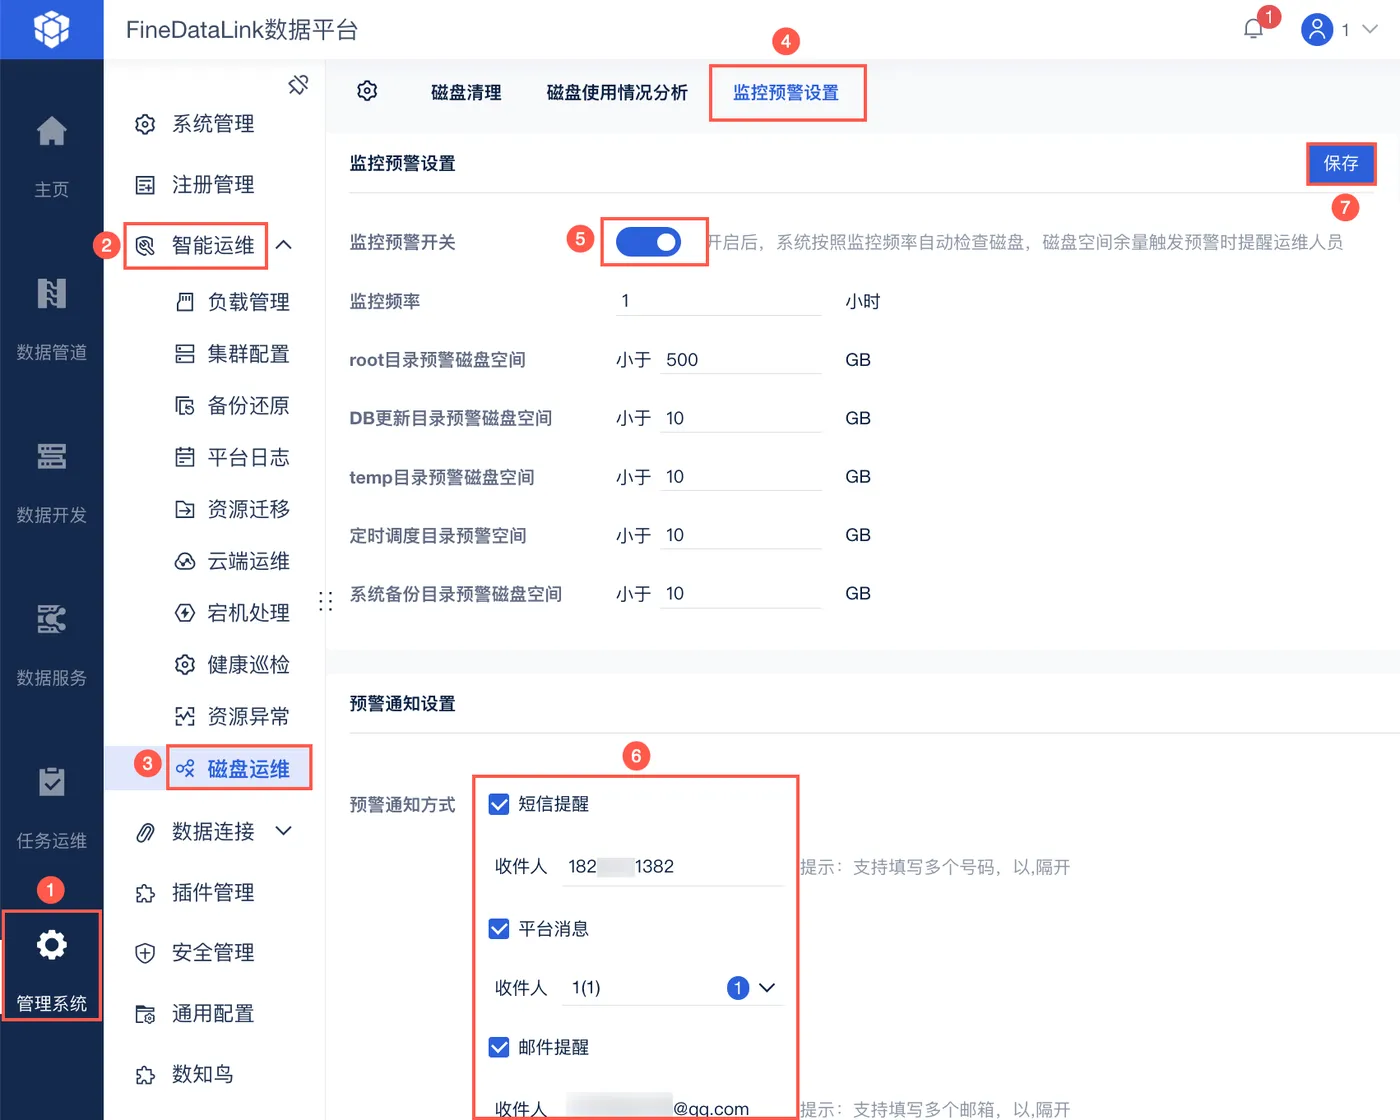Click the 短信提醒 收件人 phone field
Screen dimensions: 1400x1120
[x=674, y=867]
